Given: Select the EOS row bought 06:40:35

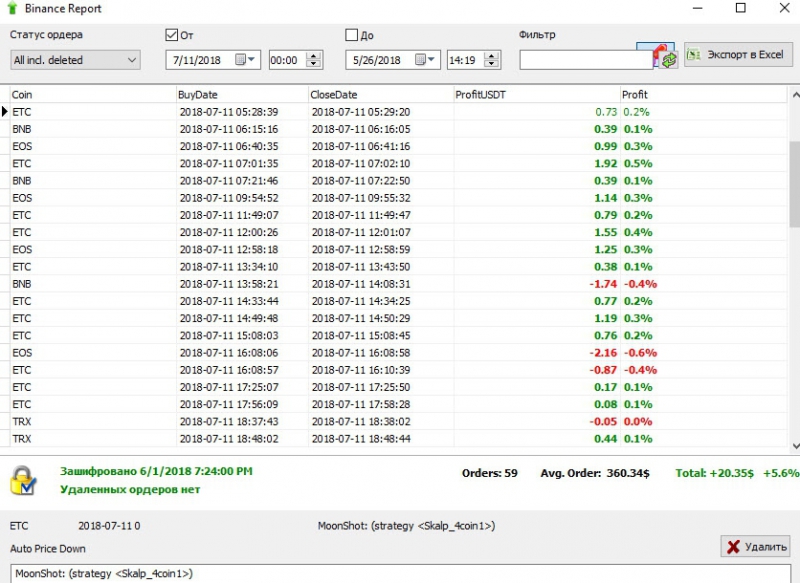Looking at the screenshot, I should point(398,146).
